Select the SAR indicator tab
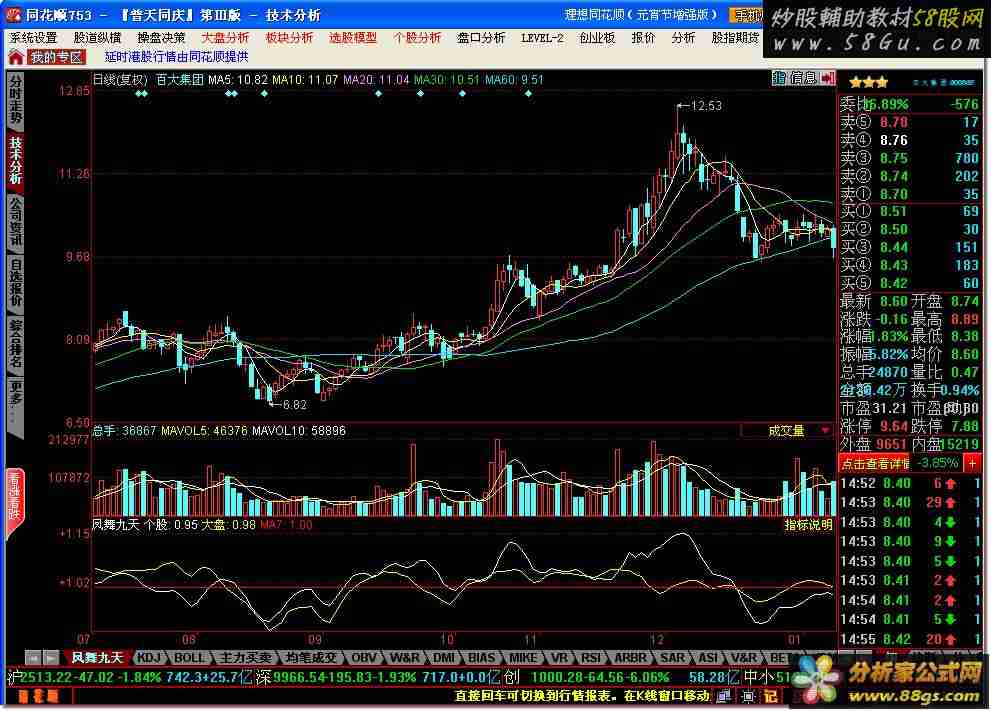The image size is (991, 711). pos(672,657)
